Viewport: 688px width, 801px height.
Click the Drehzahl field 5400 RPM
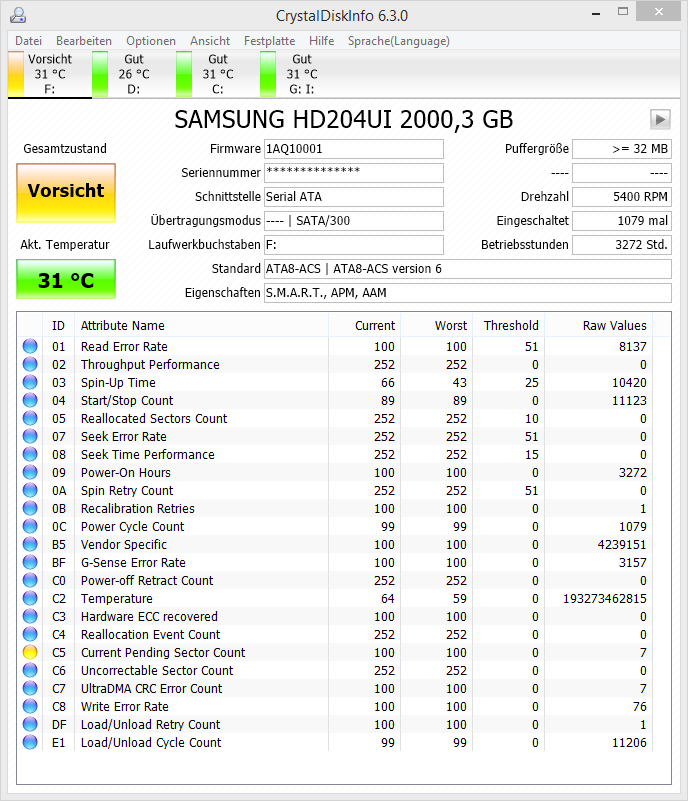[622, 197]
